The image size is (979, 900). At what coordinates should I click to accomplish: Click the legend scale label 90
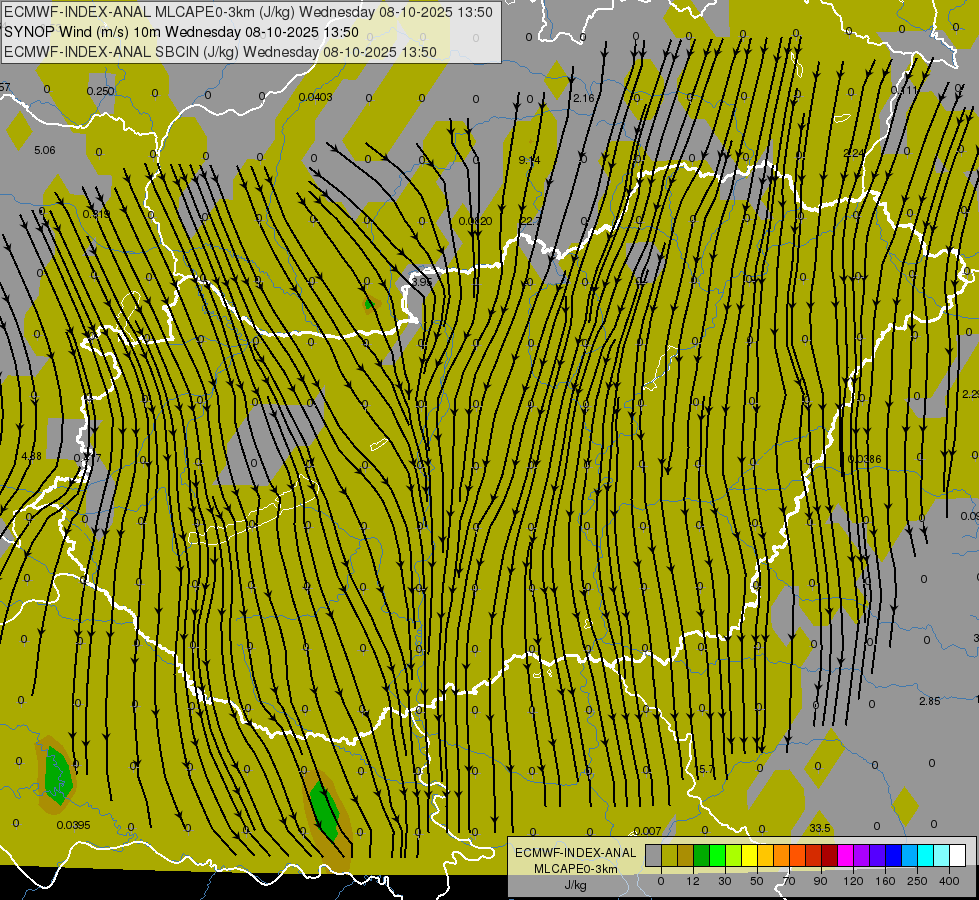pos(820,881)
